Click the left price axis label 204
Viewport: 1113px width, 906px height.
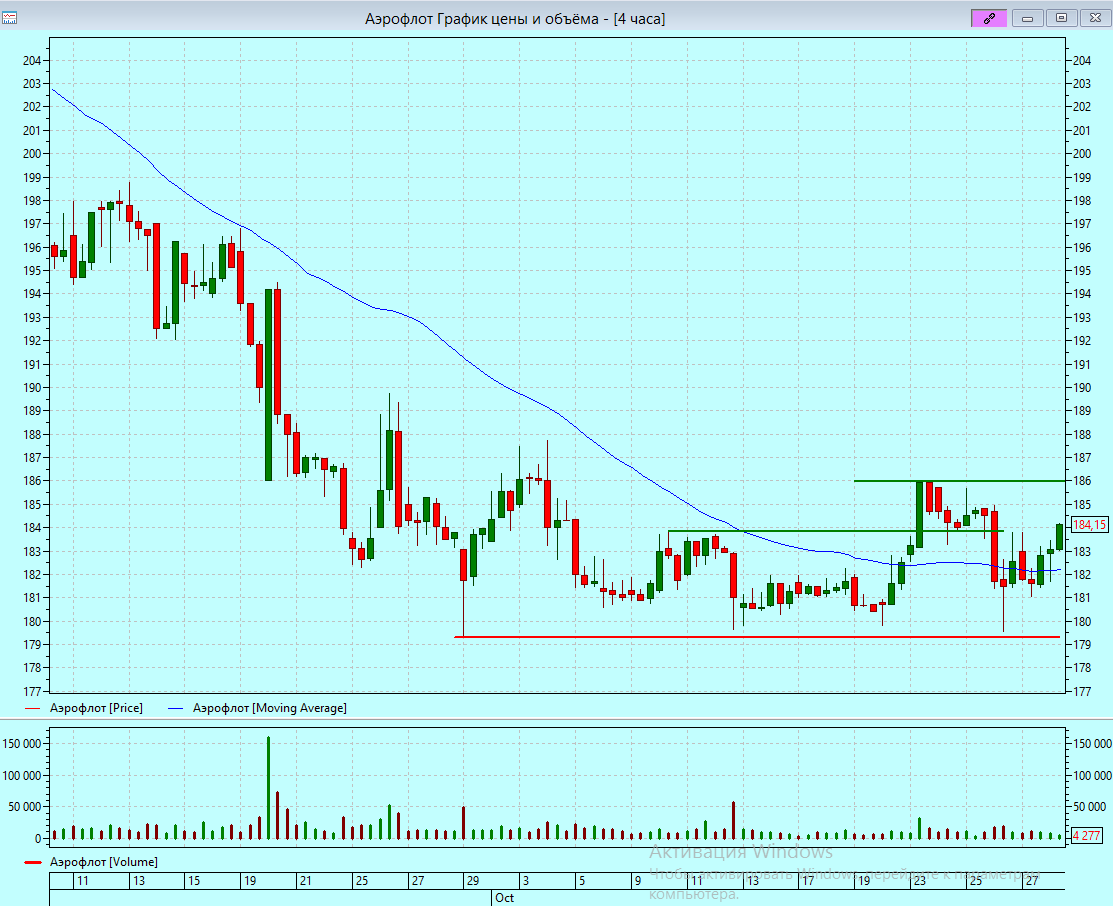tap(32, 60)
